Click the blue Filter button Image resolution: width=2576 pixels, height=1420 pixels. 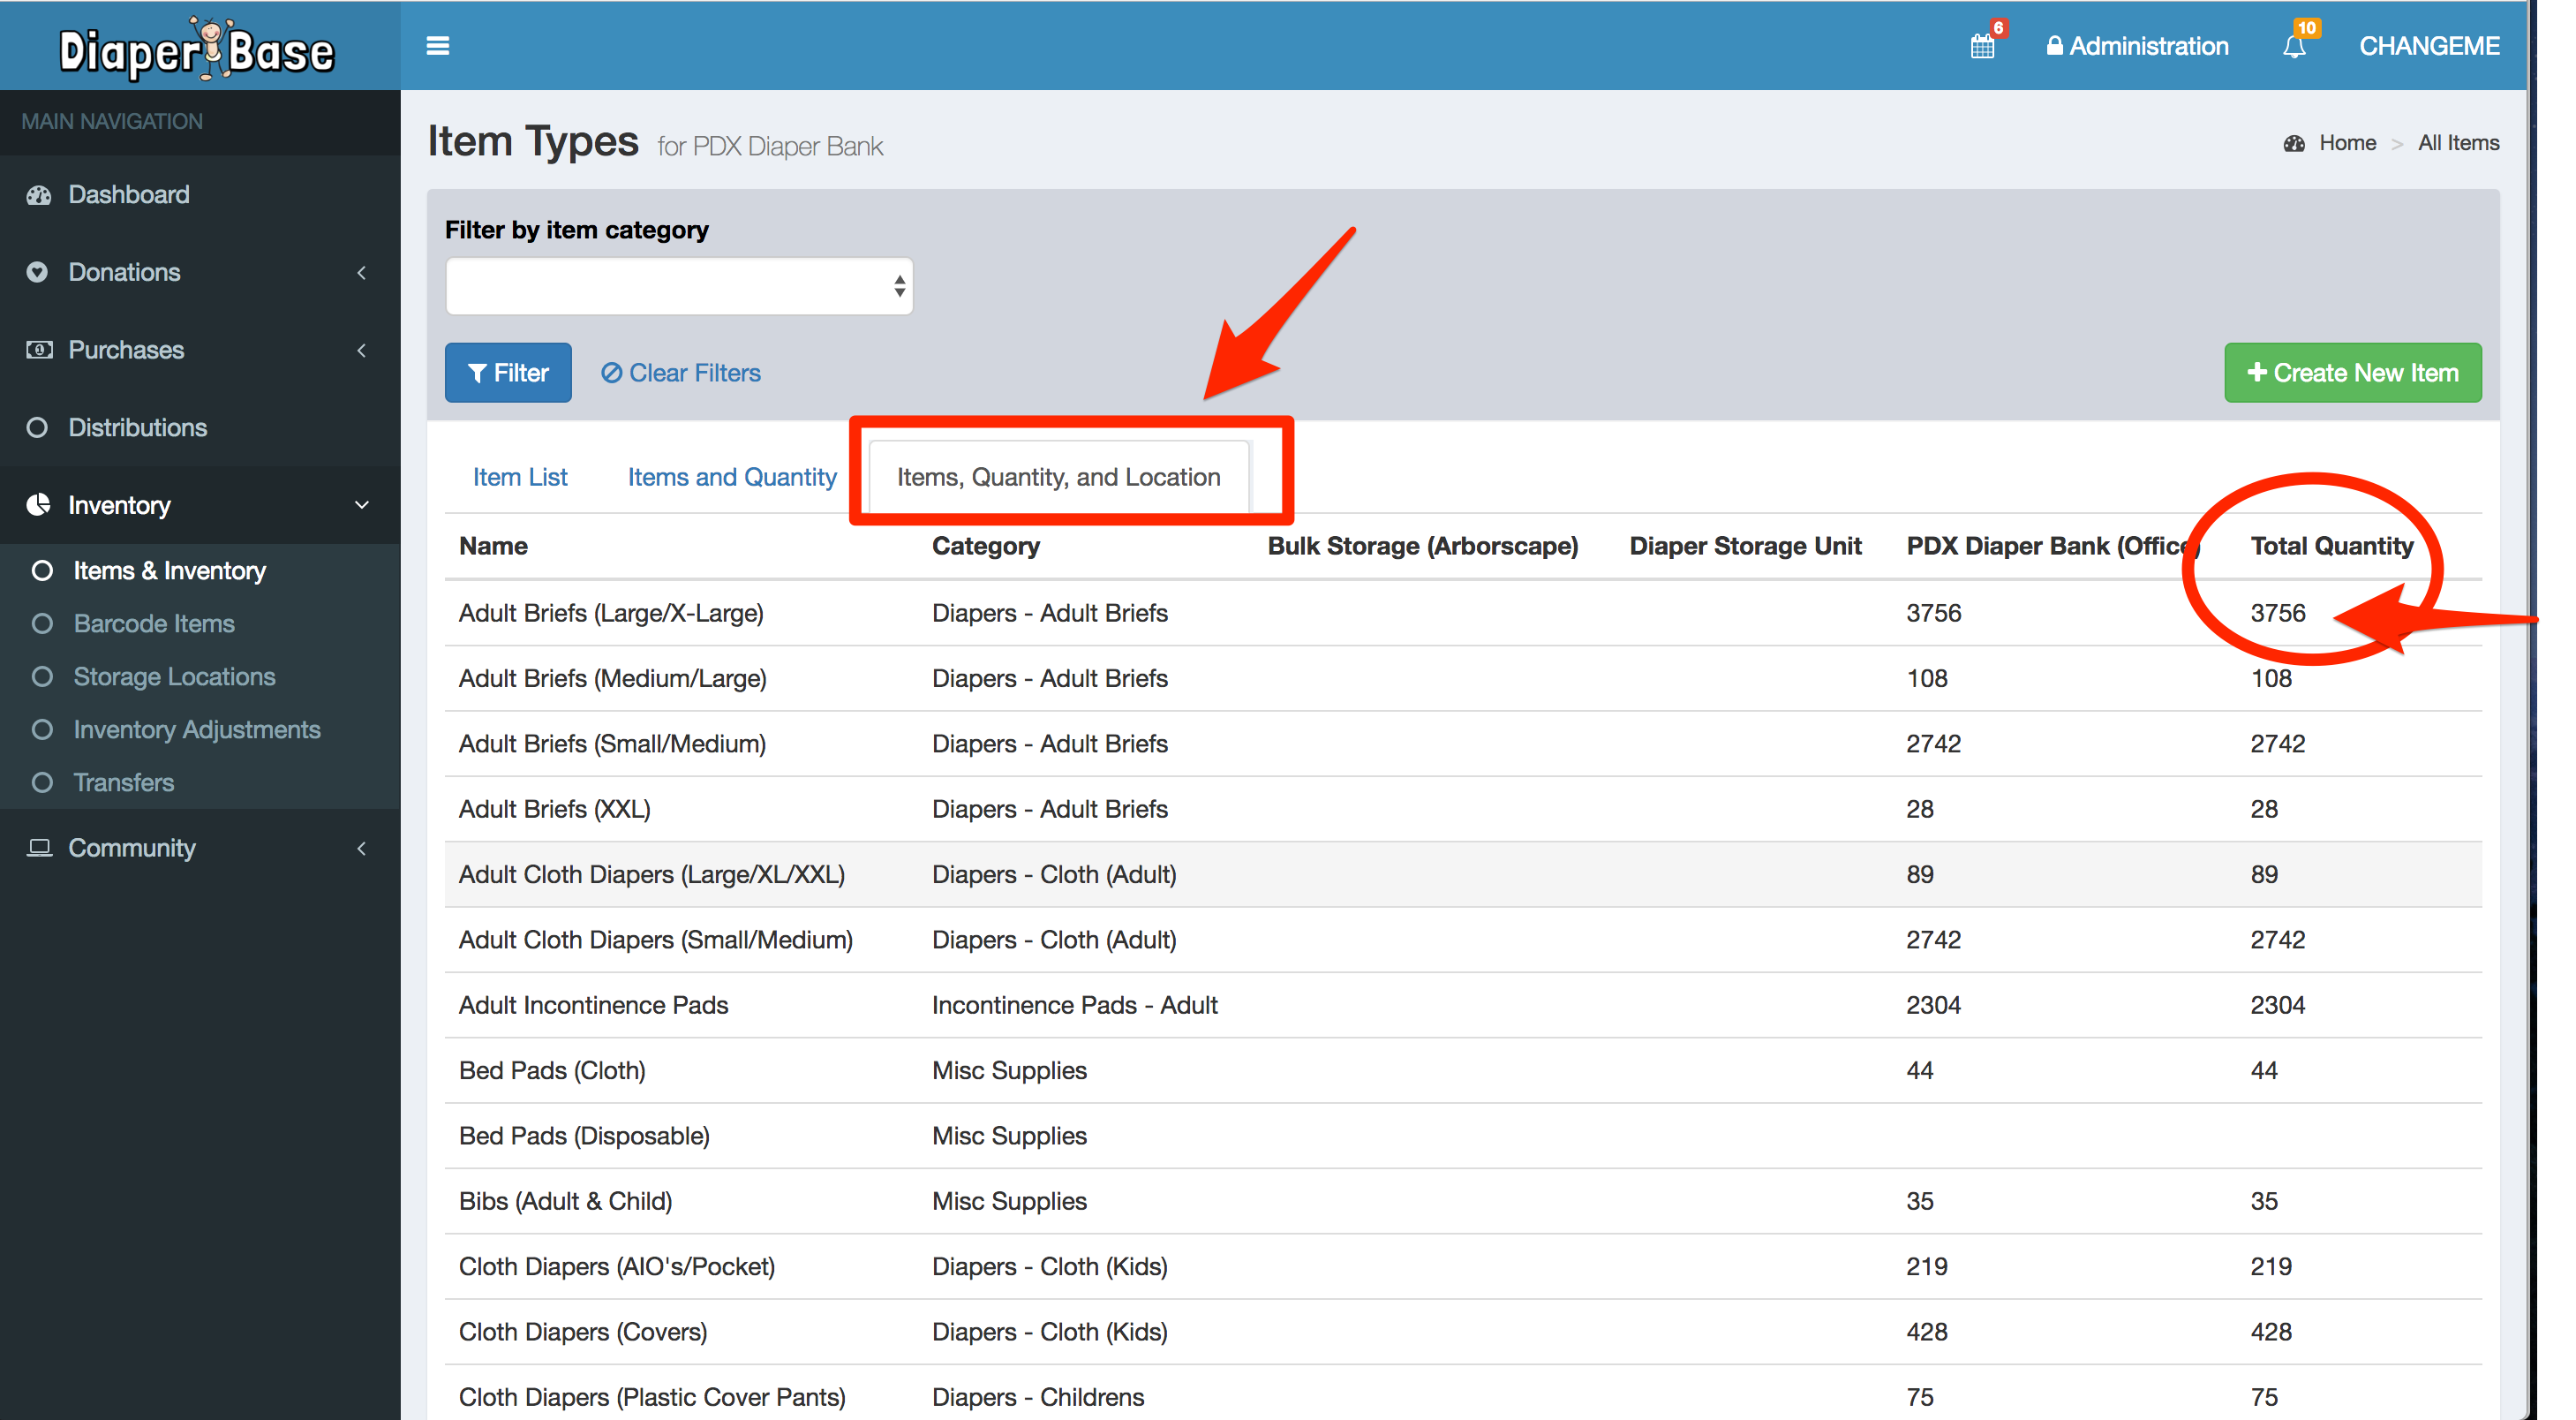click(x=508, y=373)
